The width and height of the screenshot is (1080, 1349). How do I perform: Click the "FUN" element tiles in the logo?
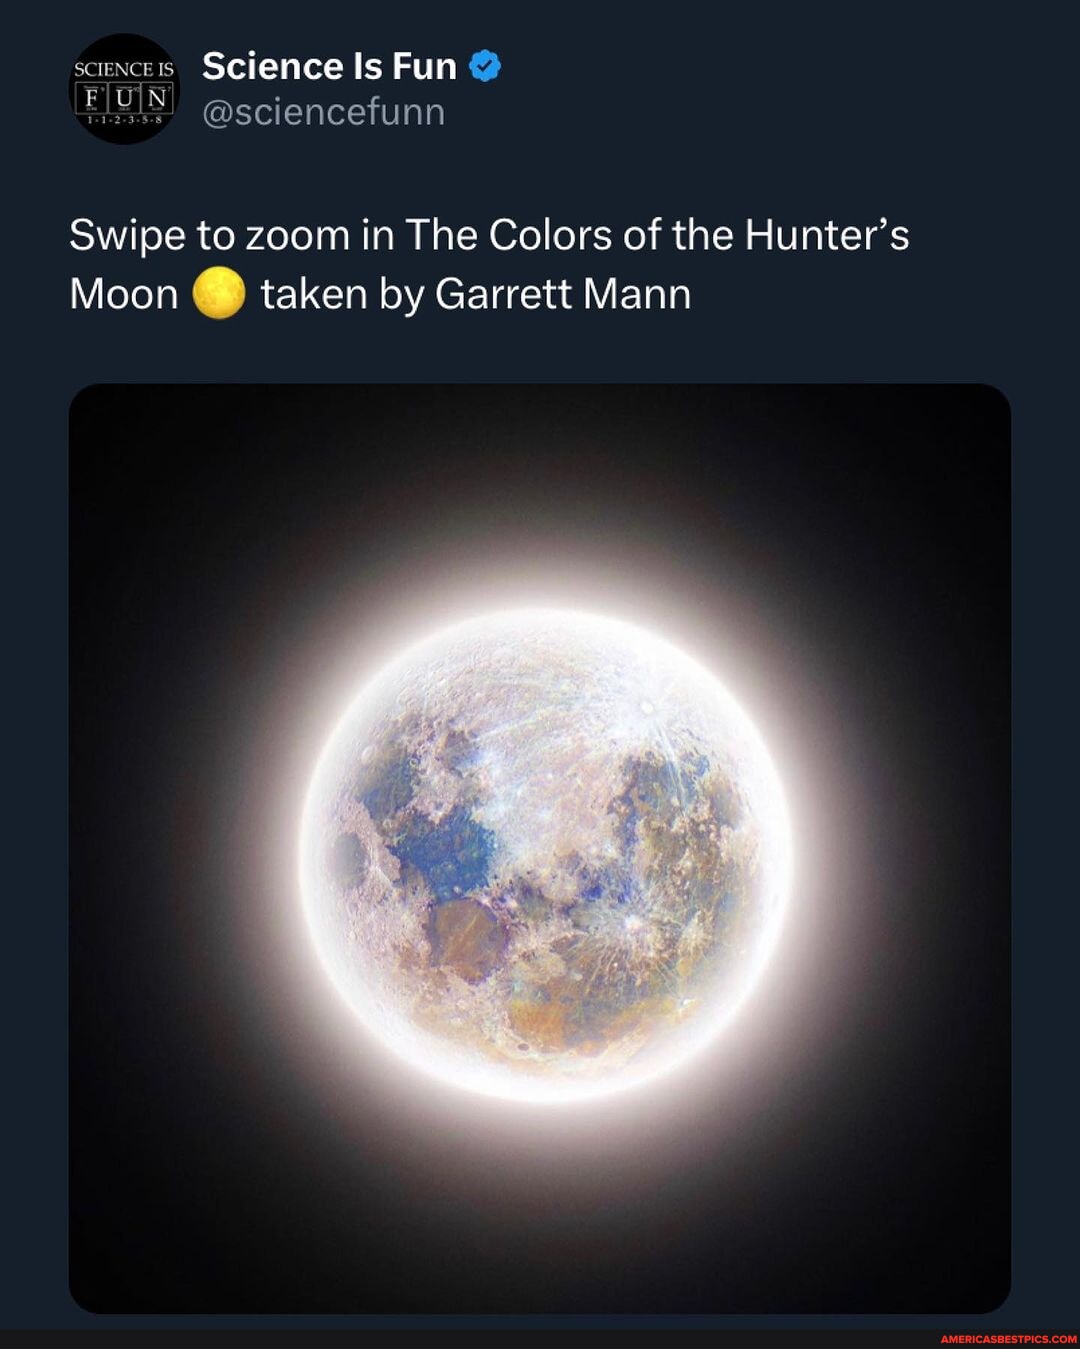click(124, 99)
